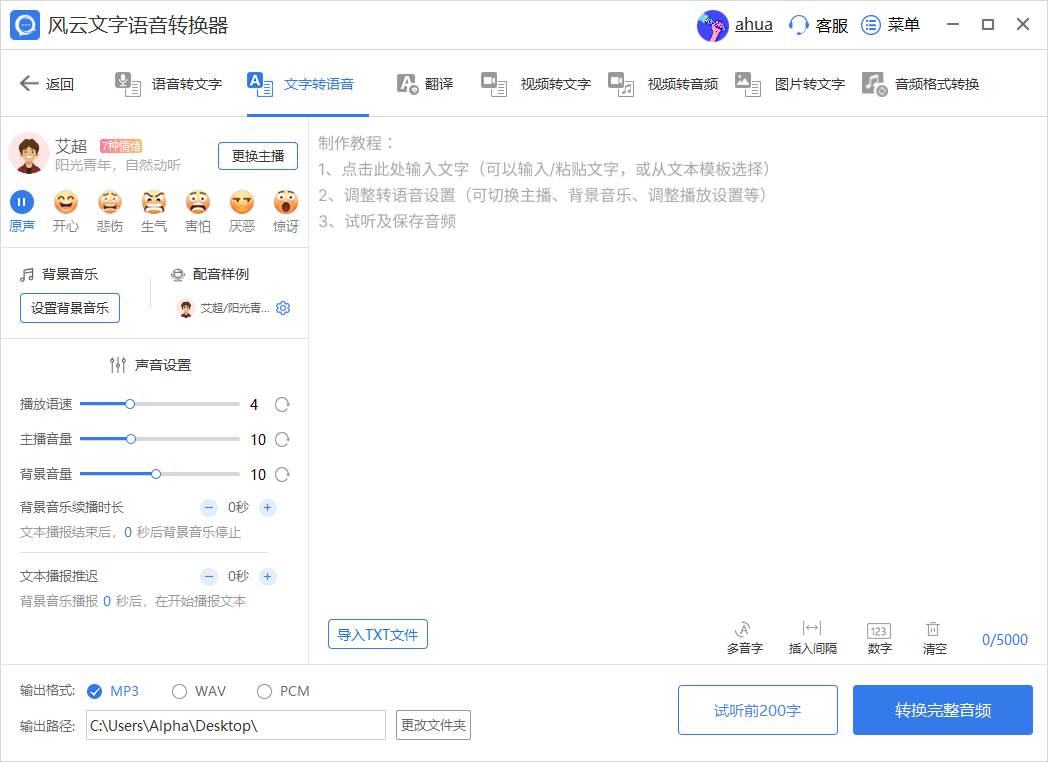Choose the 悲伤 sad emotion face

click(x=110, y=203)
